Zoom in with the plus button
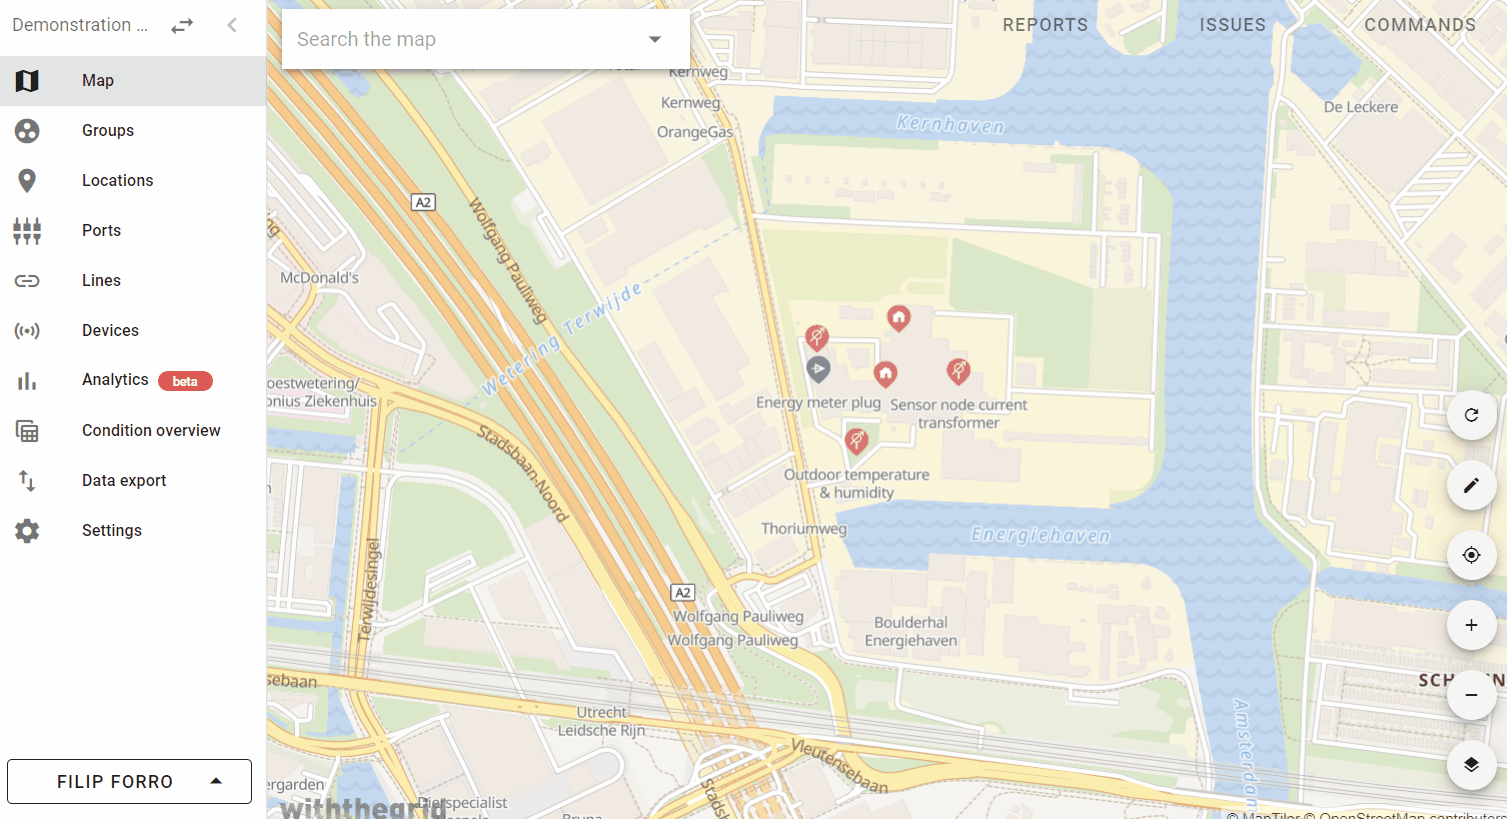Screen dimensions: 1507x819 click(x=1471, y=625)
